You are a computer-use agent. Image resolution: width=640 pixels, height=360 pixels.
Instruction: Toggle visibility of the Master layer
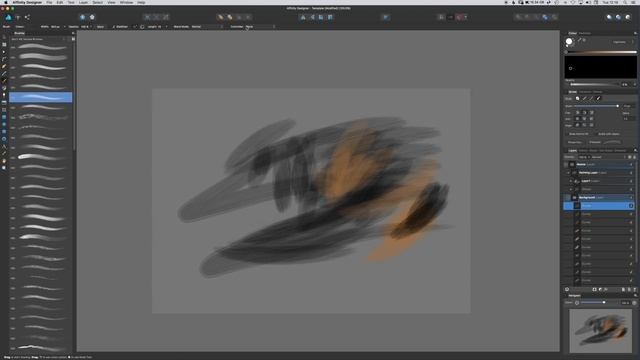pos(631,164)
